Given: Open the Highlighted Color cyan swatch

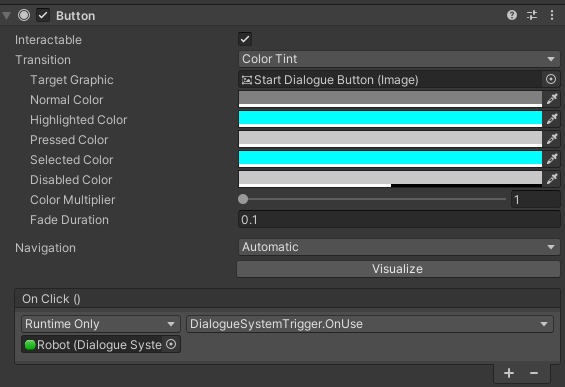Looking at the screenshot, I should tap(390, 119).
